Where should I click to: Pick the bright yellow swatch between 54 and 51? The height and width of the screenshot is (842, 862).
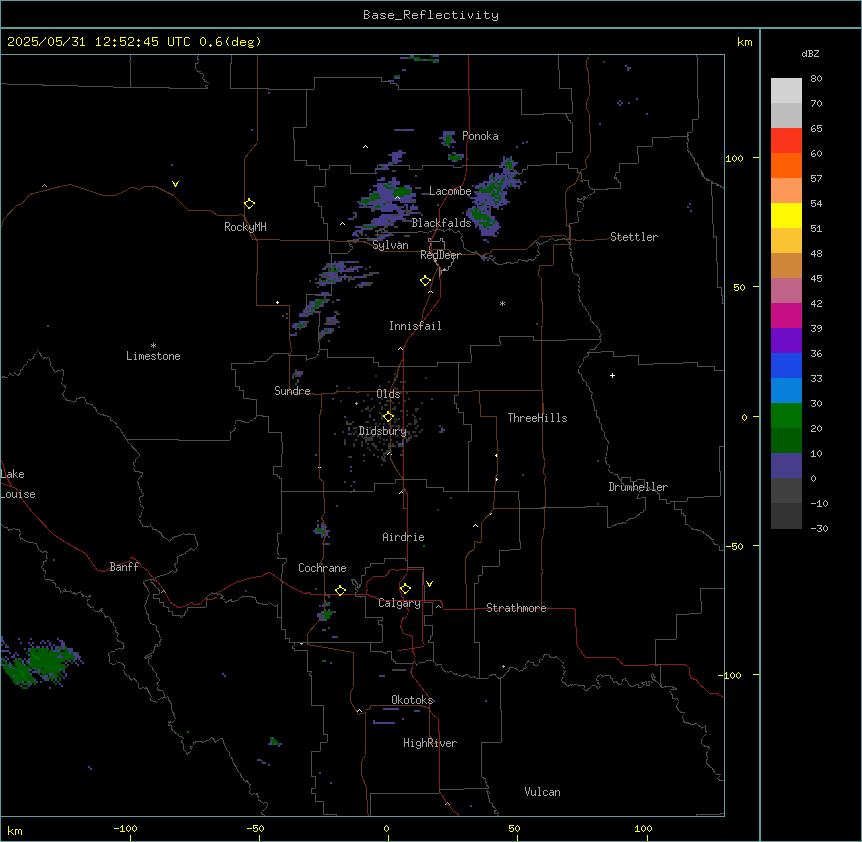click(x=786, y=216)
